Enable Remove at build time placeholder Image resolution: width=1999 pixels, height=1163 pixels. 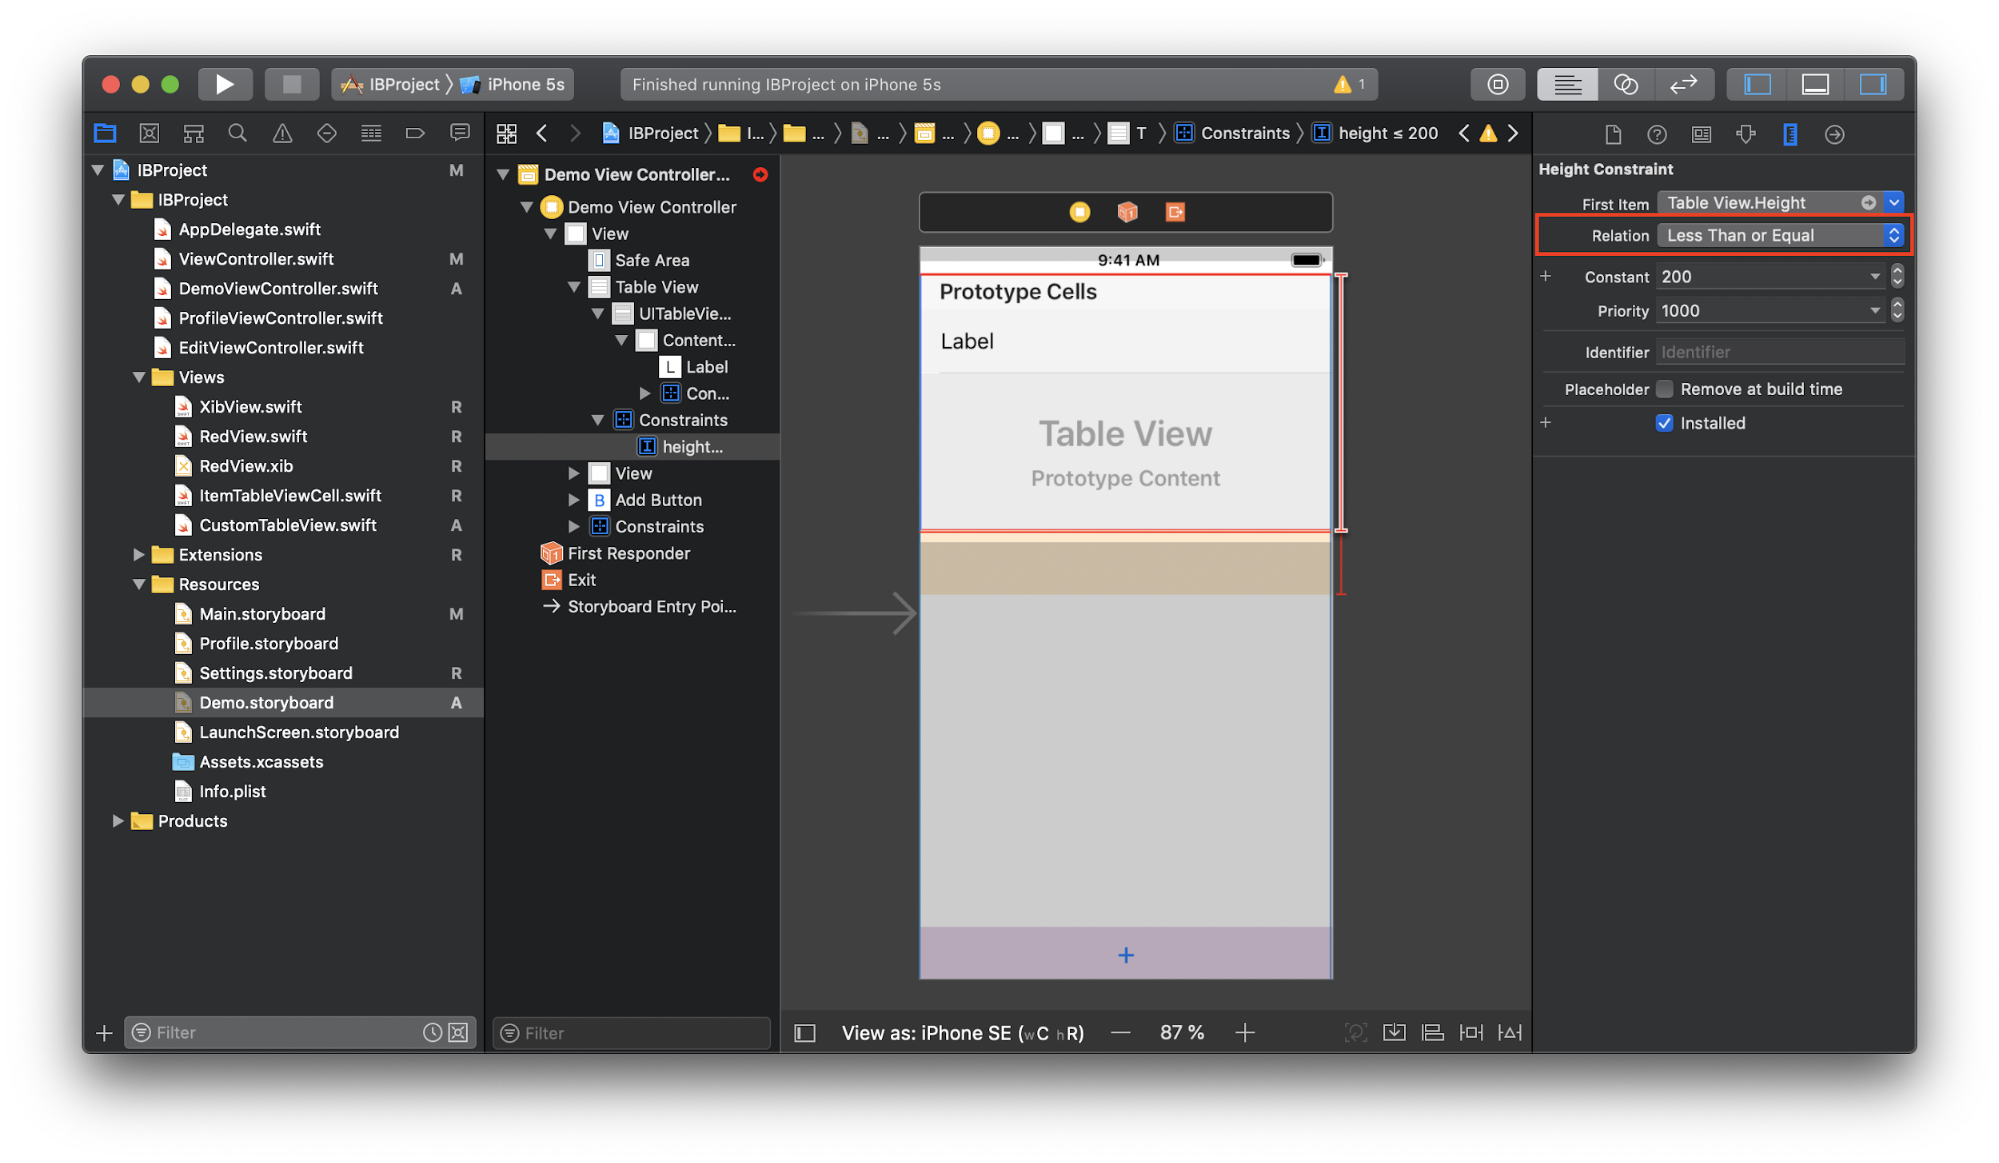(x=1664, y=389)
